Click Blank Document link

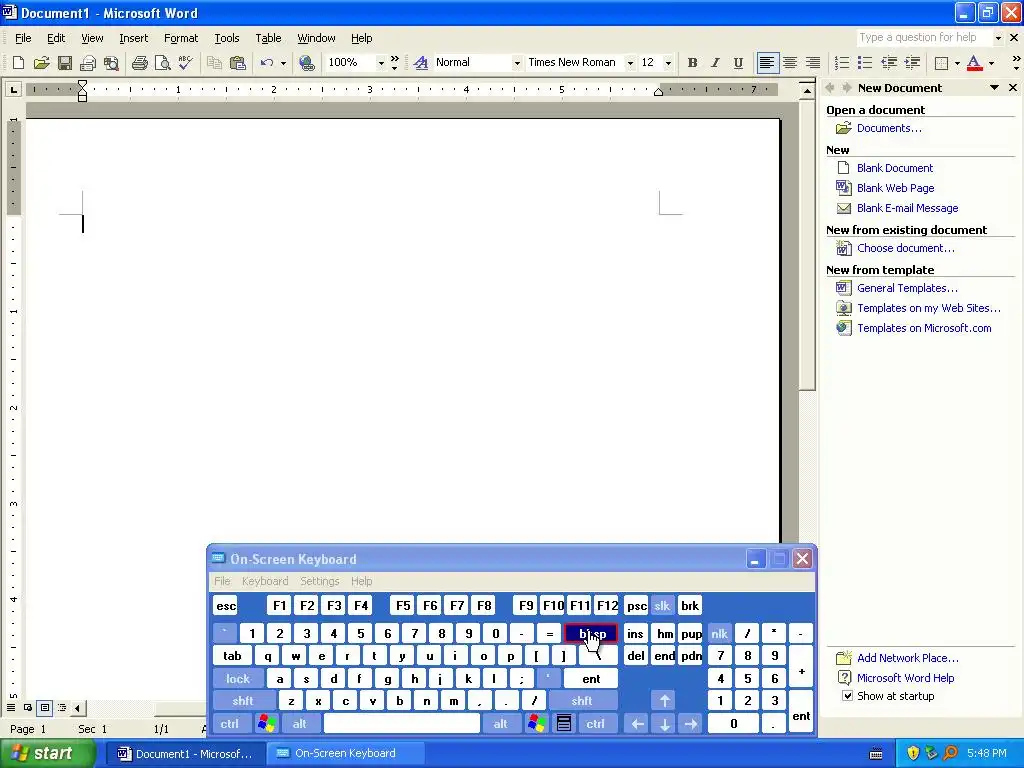[x=895, y=168]
